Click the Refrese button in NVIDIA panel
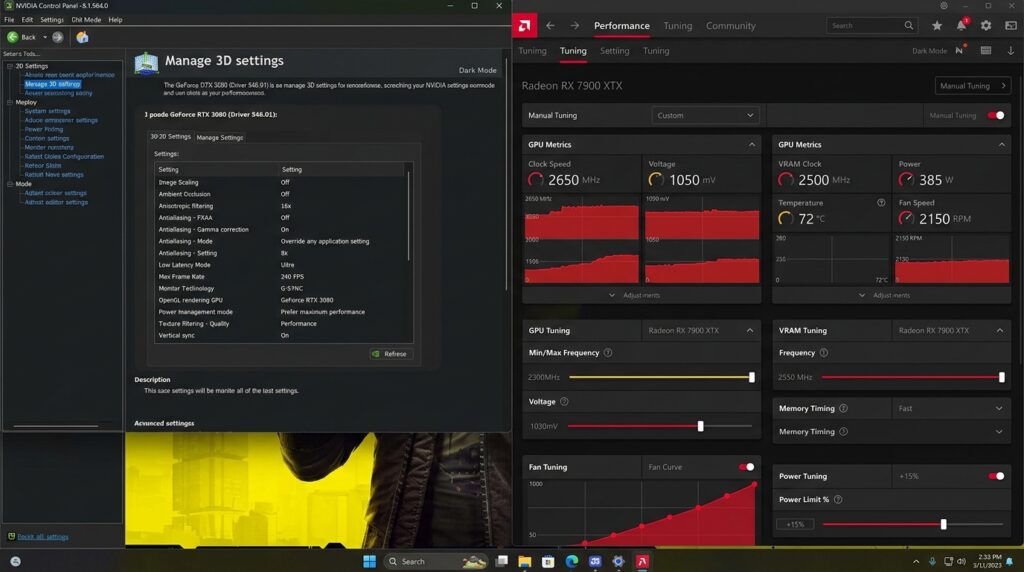The image size is (1024, 572). (x=390, y=354)
